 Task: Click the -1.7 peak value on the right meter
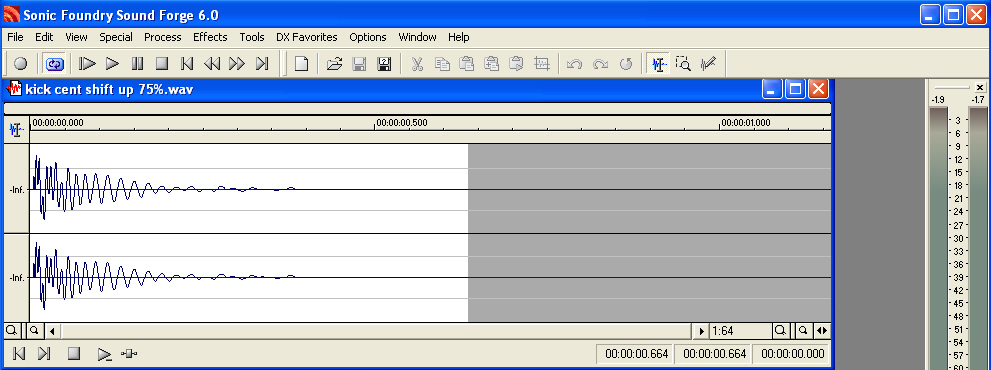tap(978, 100)
